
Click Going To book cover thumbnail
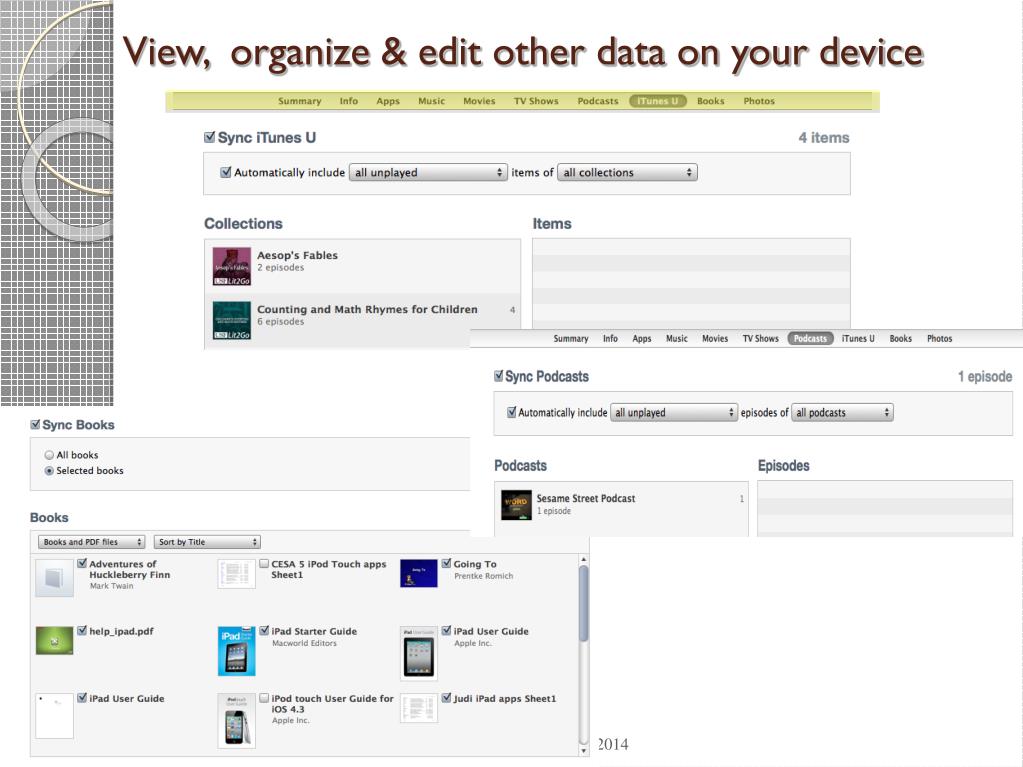(x=418, y=573)
